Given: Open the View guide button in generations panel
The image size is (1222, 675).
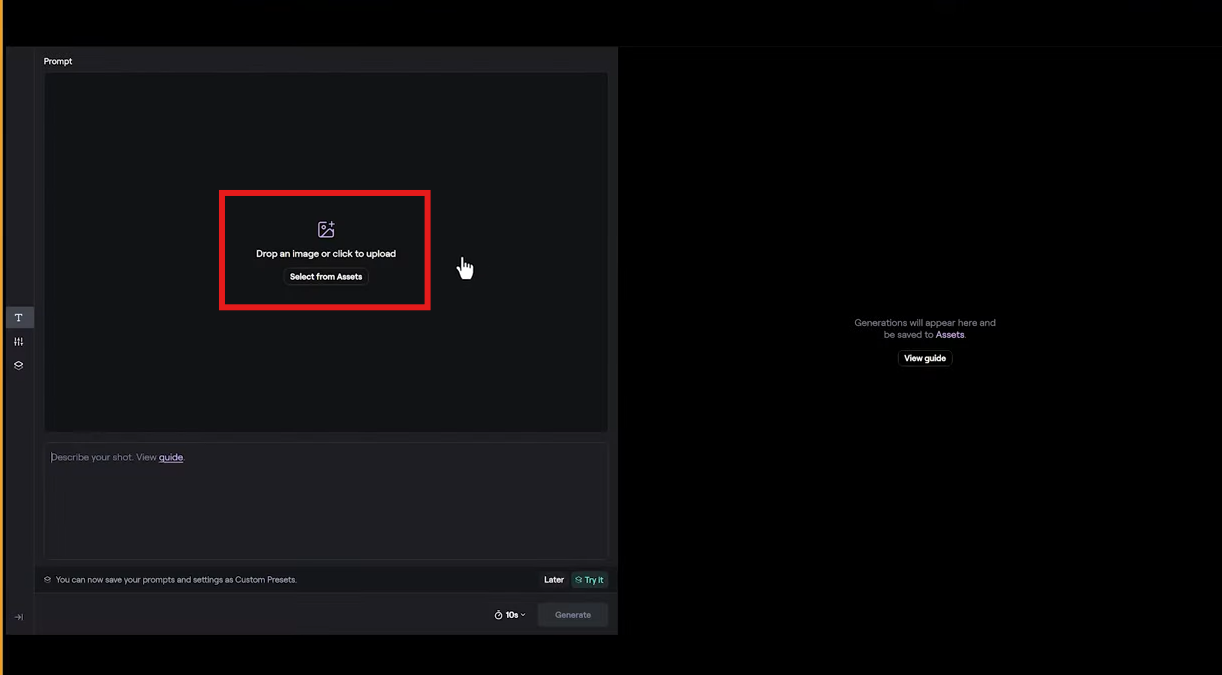Looking at the screenshot, I should tap(925, 358).
